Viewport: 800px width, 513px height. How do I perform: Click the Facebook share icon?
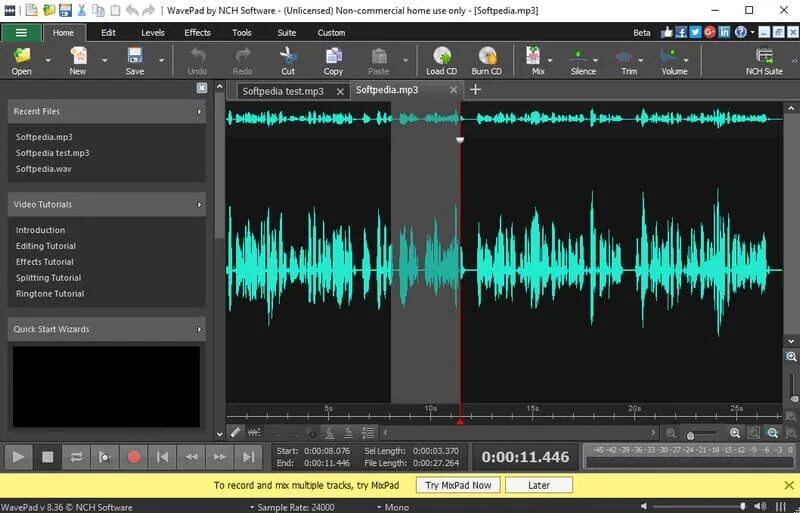click(681, 32)
